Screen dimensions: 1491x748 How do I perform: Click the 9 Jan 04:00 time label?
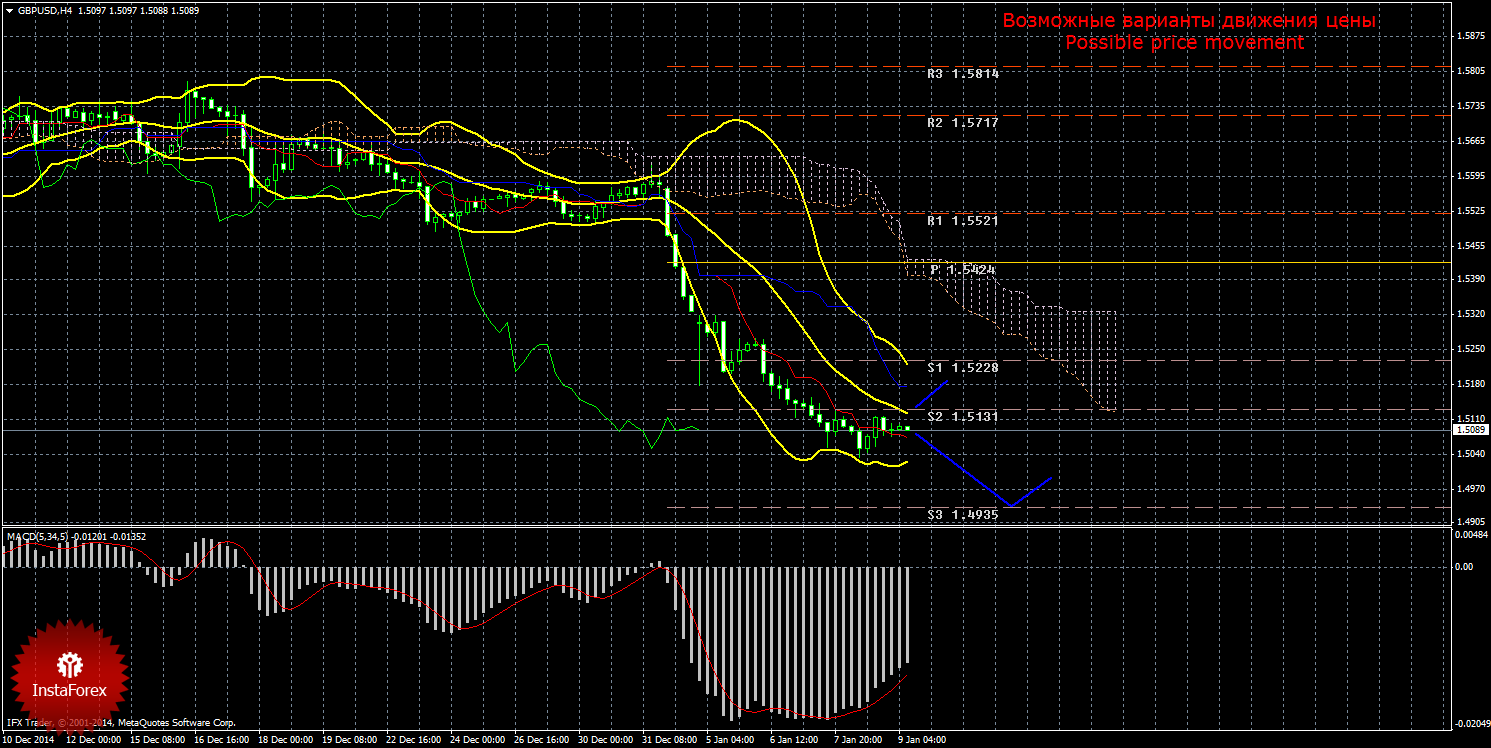(923, 741)
